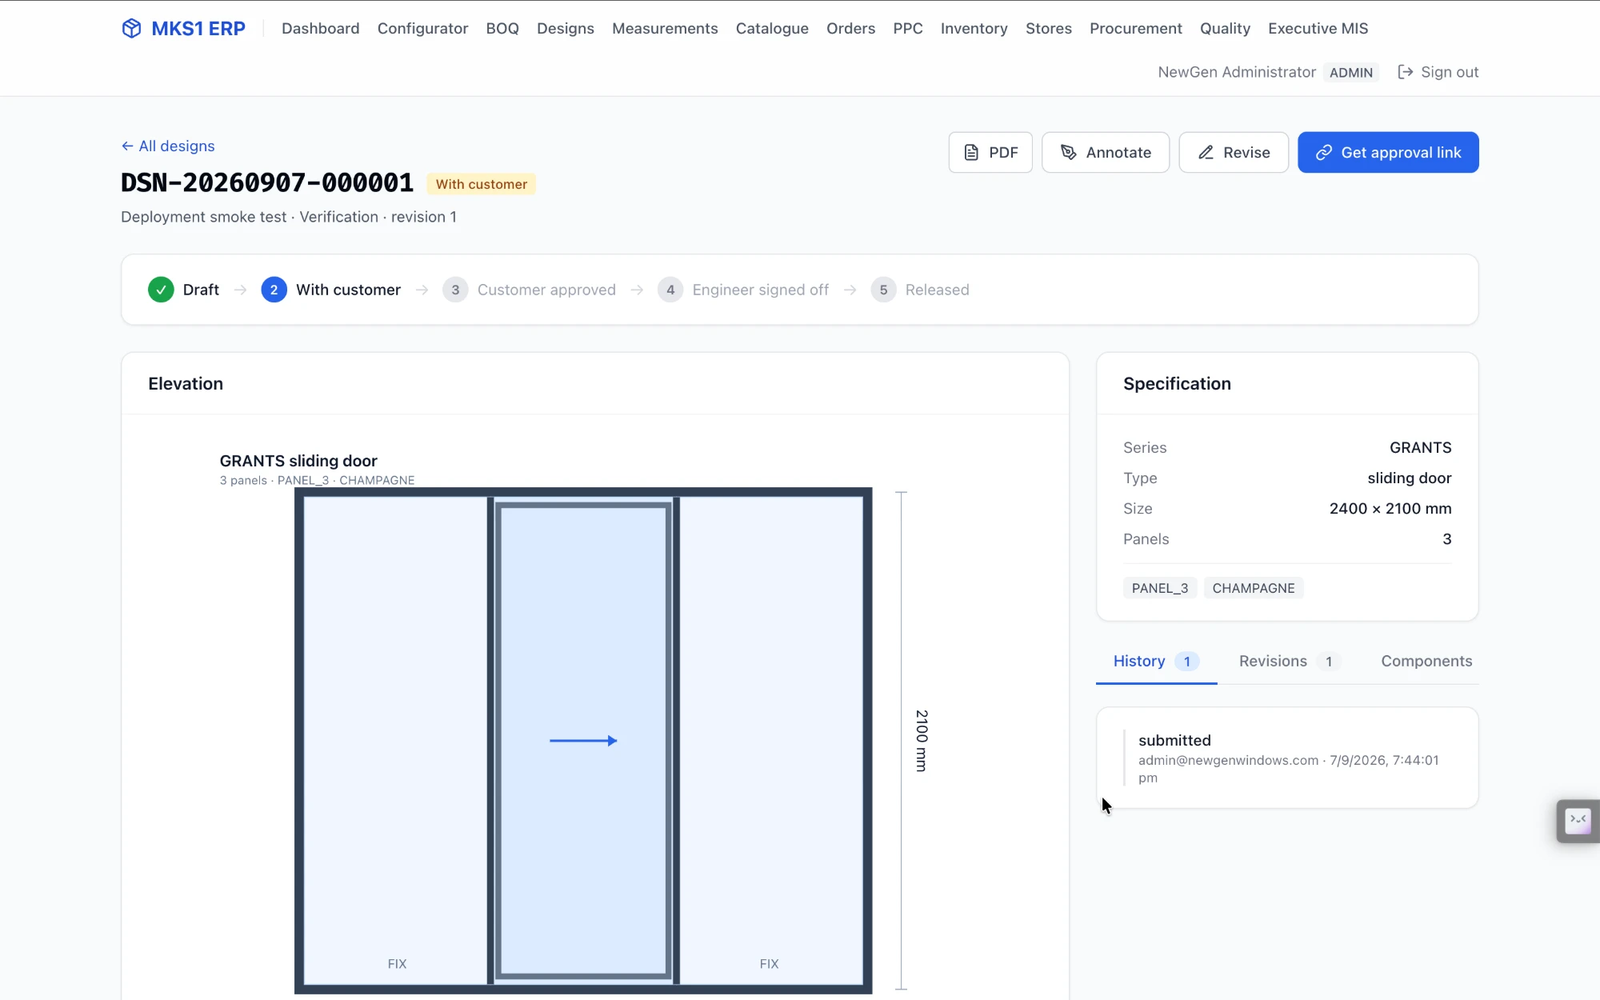The height and width of the screenshot is (1000, 1600).
Task: Open the Catalogue section
Action: click(x=772, y=28)
